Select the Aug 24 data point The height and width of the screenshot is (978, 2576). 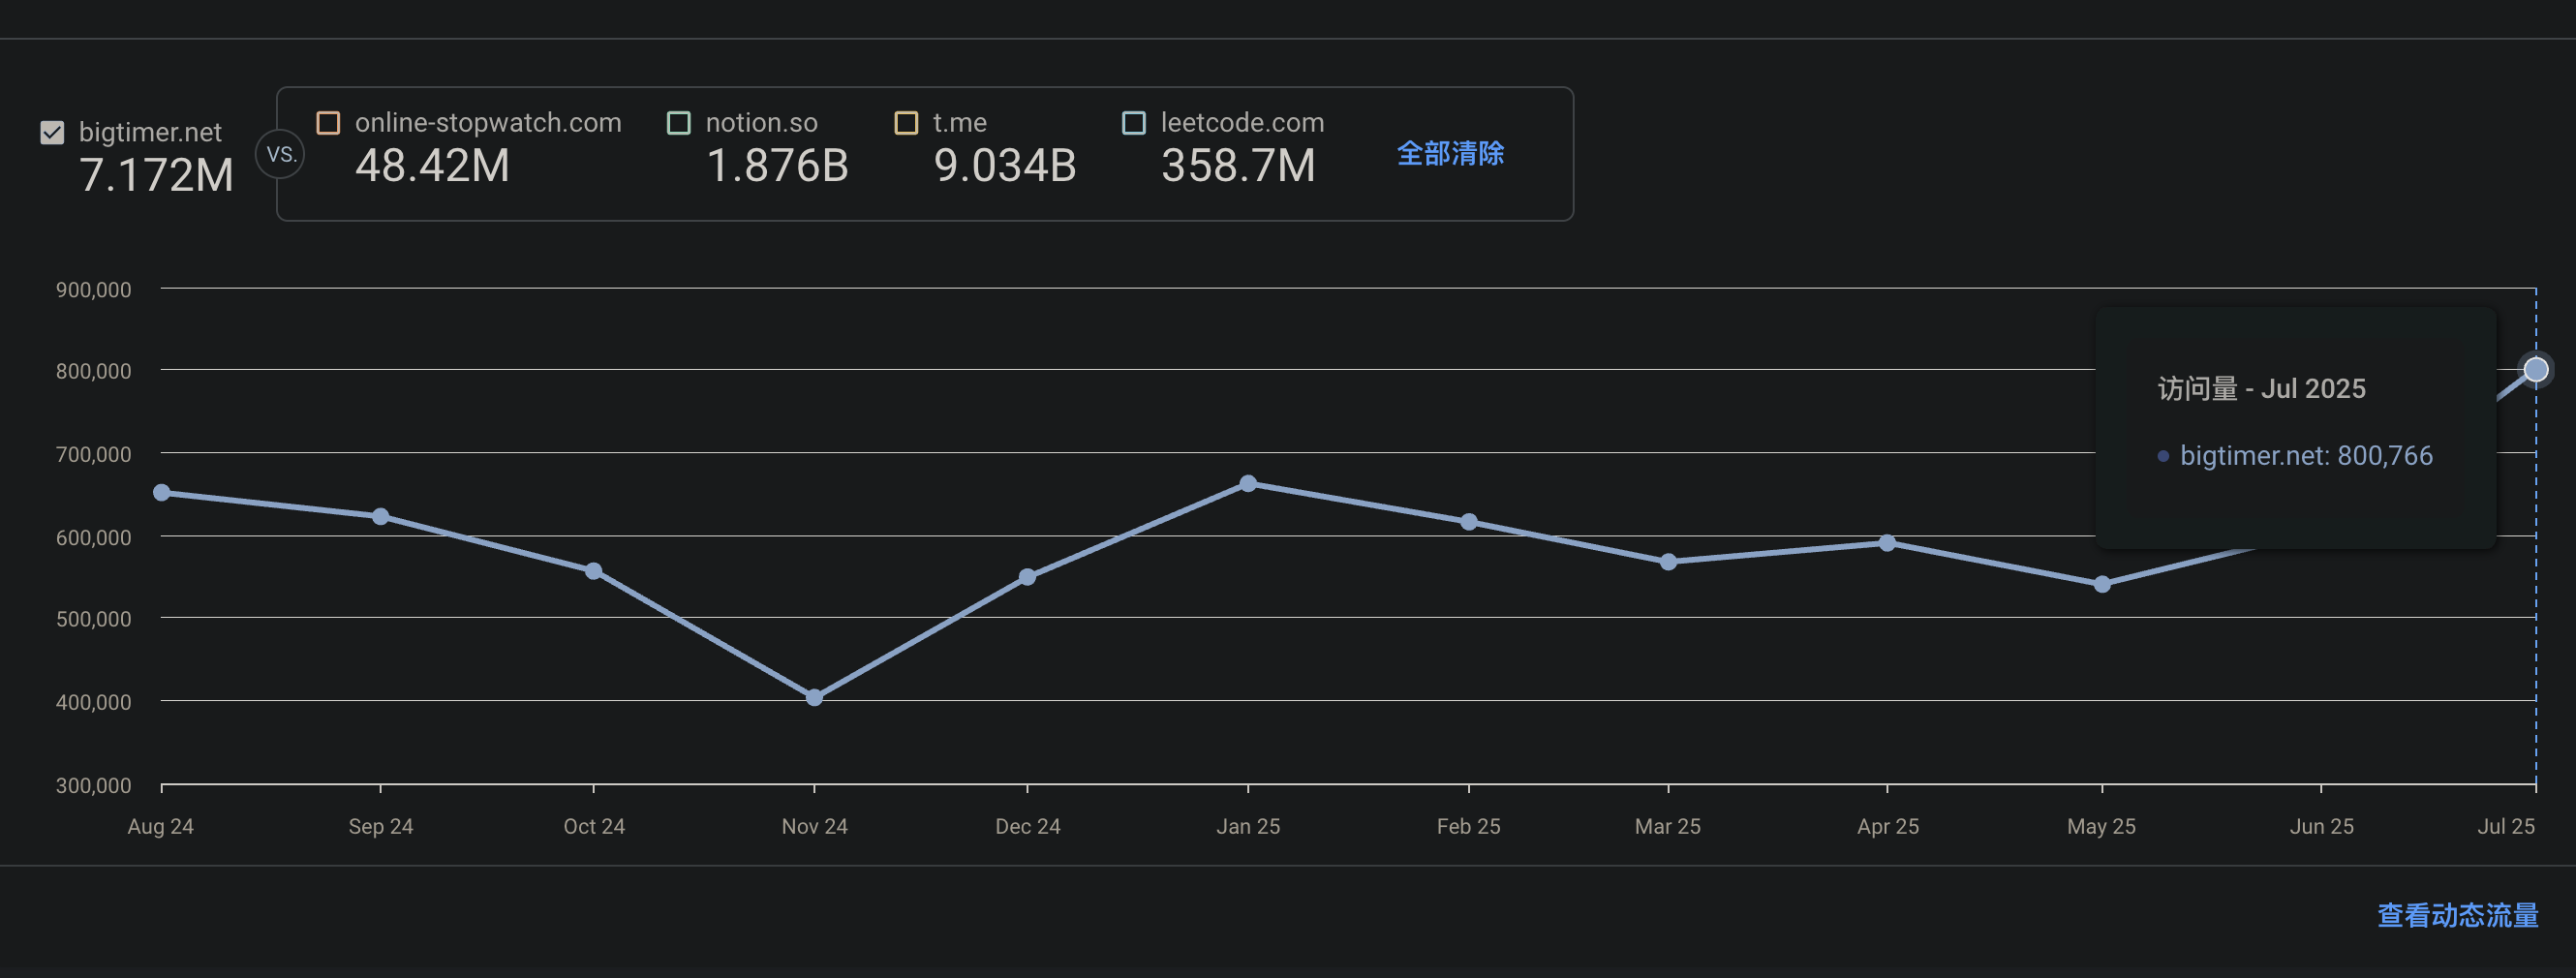pyautogui.click(x=162, y=492)
